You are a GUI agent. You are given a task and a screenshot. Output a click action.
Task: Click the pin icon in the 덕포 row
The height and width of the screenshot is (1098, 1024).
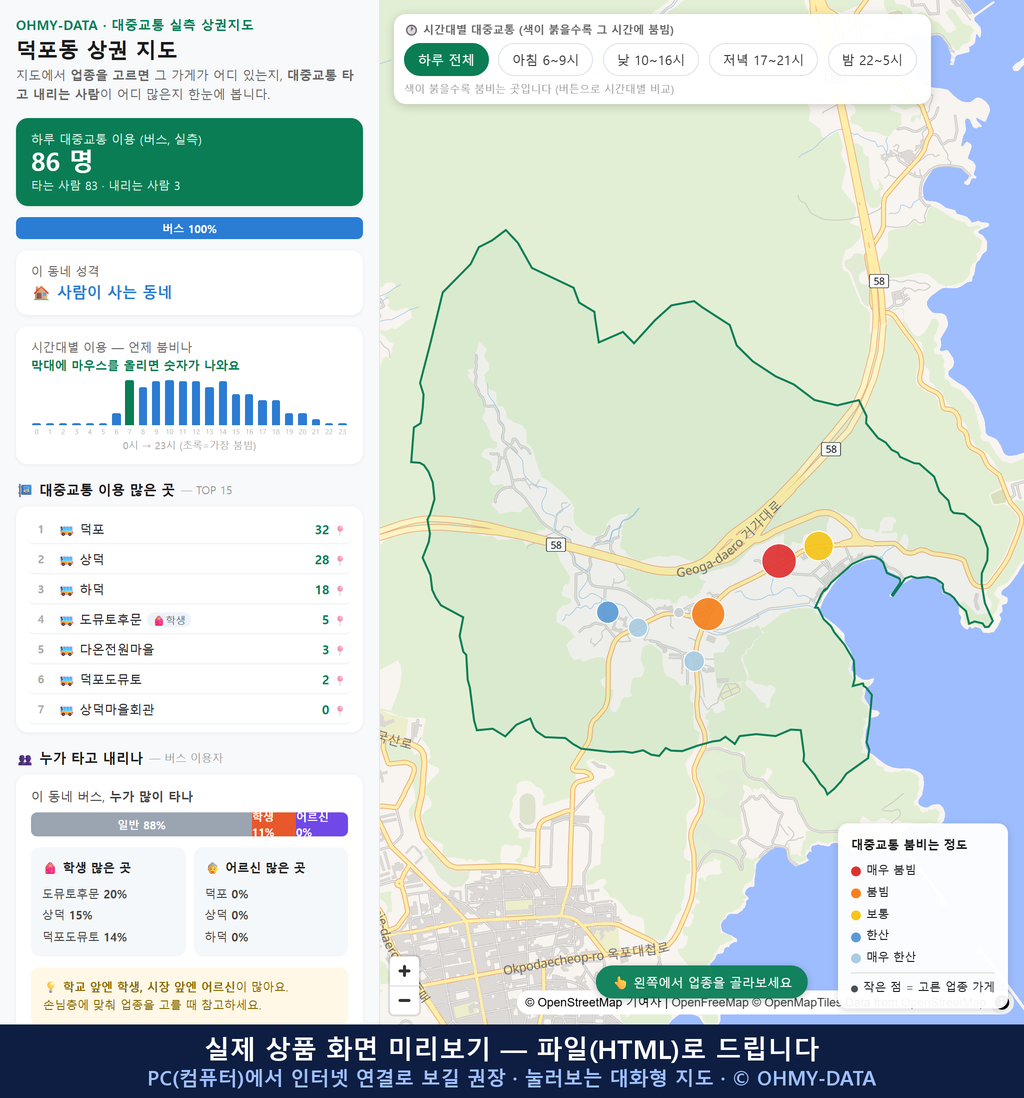340,530
